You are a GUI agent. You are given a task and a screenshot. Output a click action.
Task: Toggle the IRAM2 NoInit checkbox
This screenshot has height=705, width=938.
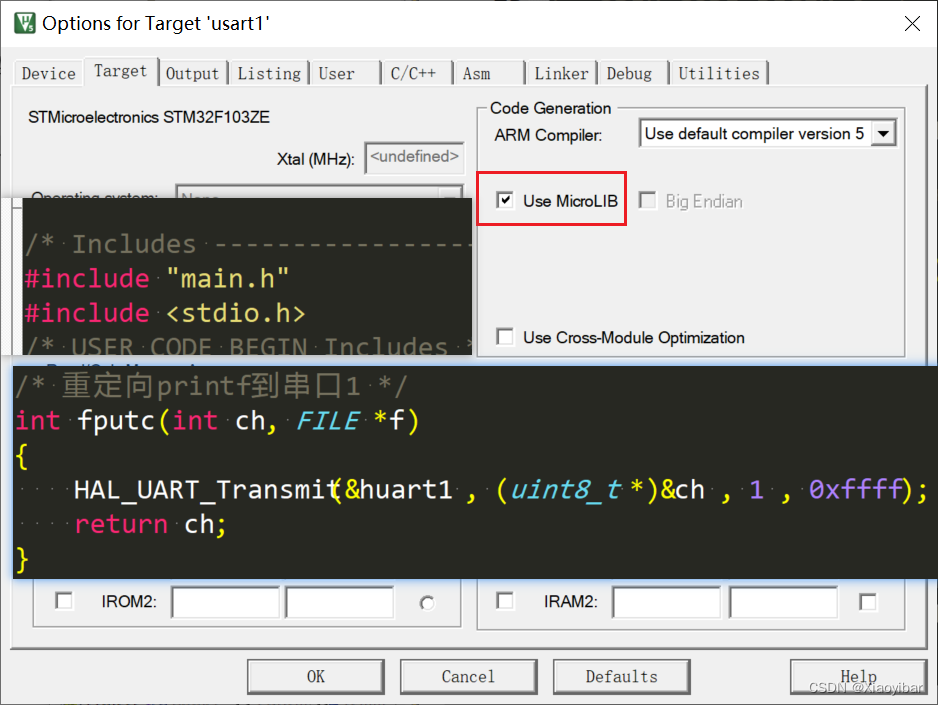(x=867, y=602)
